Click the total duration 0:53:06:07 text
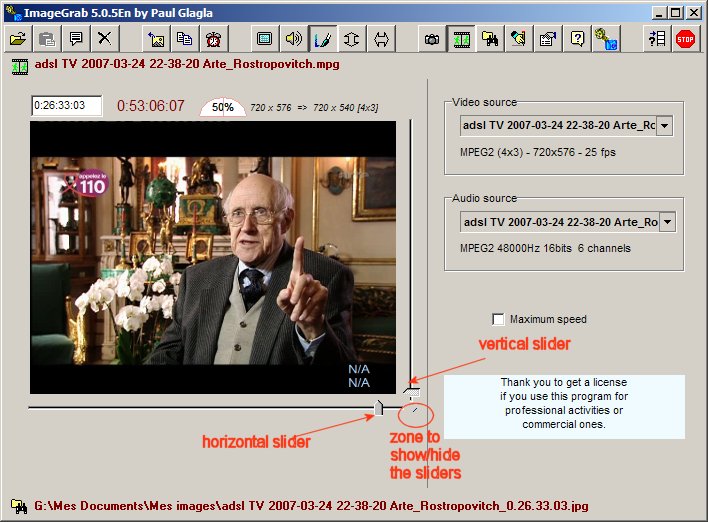This screenshot has width=708, height=522. (150, 106)
